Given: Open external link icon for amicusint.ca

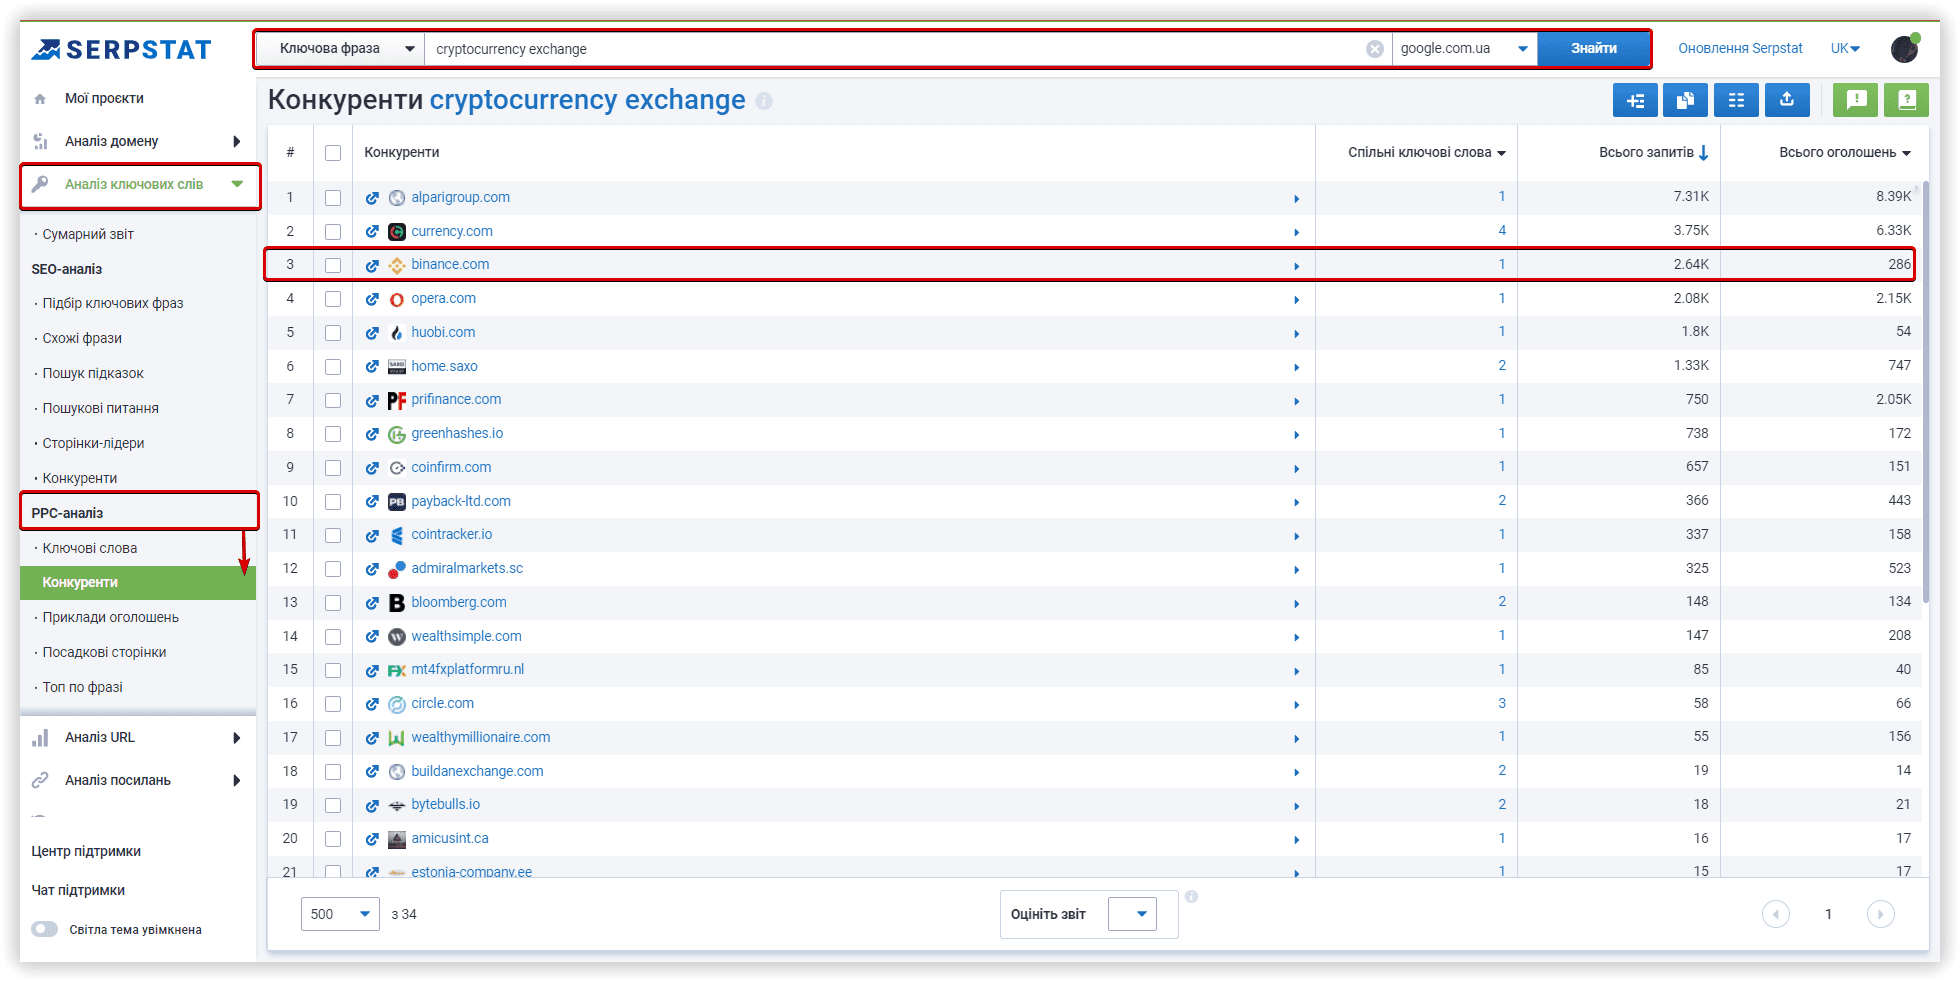Looking at the screenshot, I should click(x=372, y=839).
